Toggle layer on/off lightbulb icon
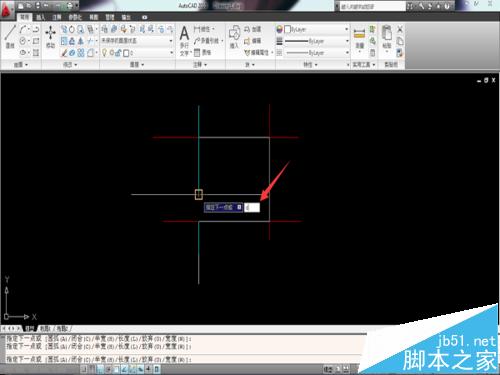Screen dimensions: 500x375 105,53
